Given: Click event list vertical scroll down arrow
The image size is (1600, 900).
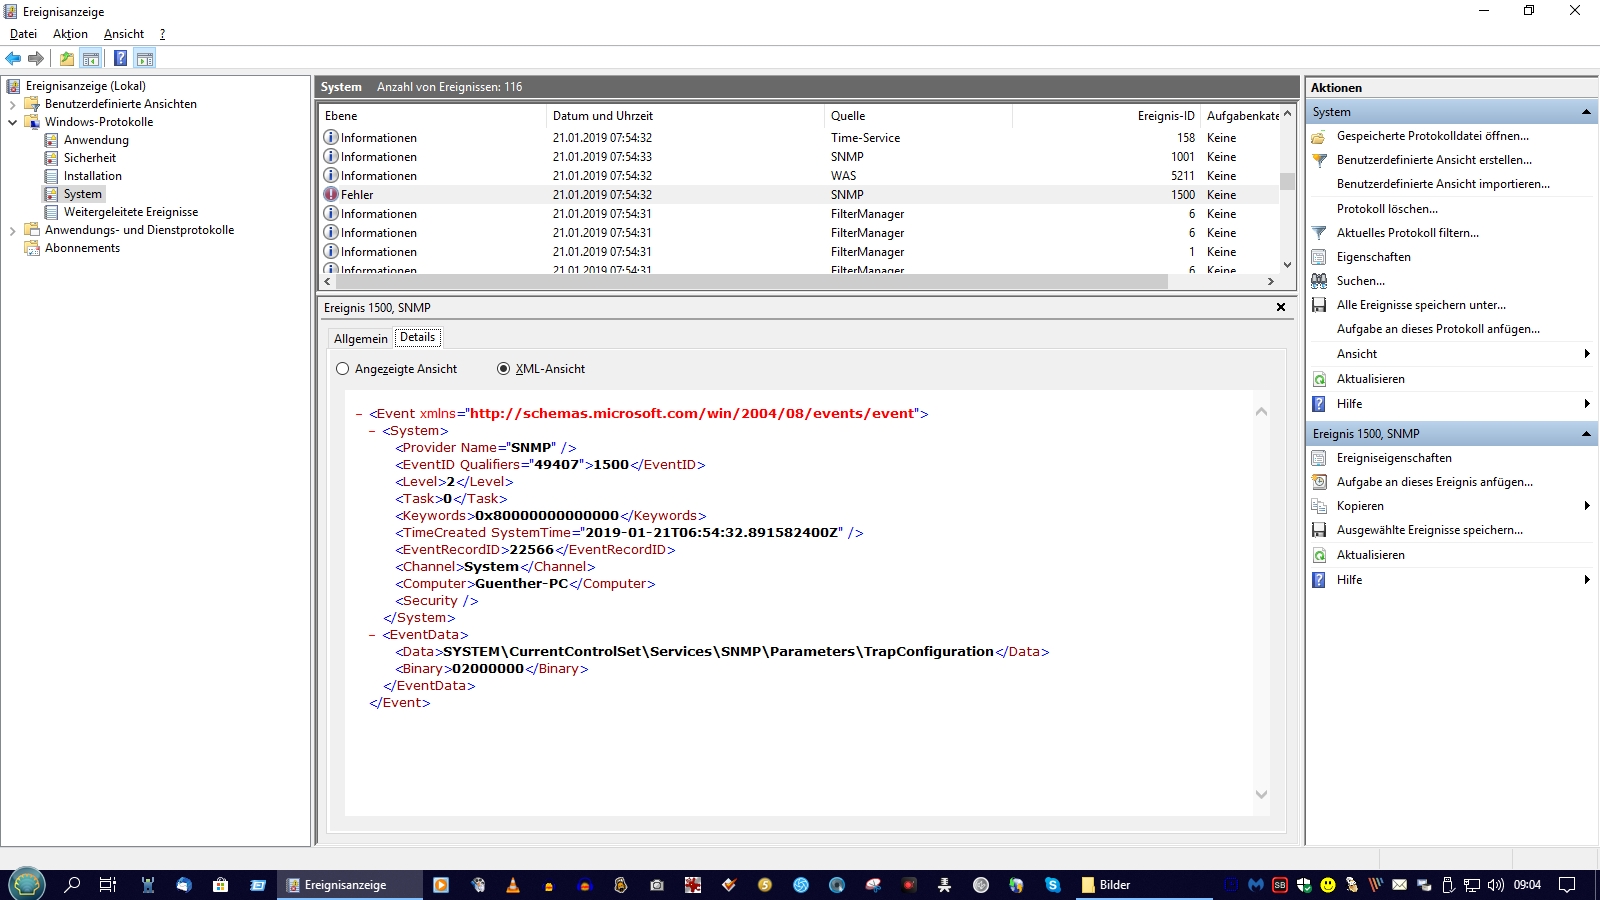Looking at the screenshot, I should pyautogui.click(x=1287, y=265).
